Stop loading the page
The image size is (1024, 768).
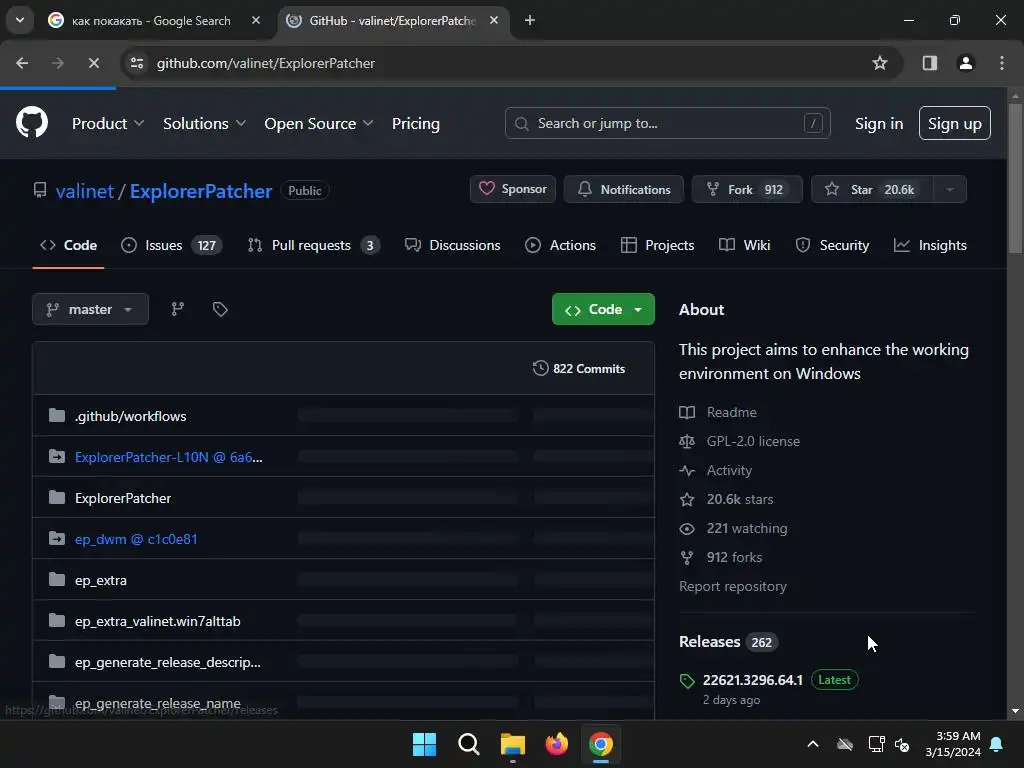[93, 63]
